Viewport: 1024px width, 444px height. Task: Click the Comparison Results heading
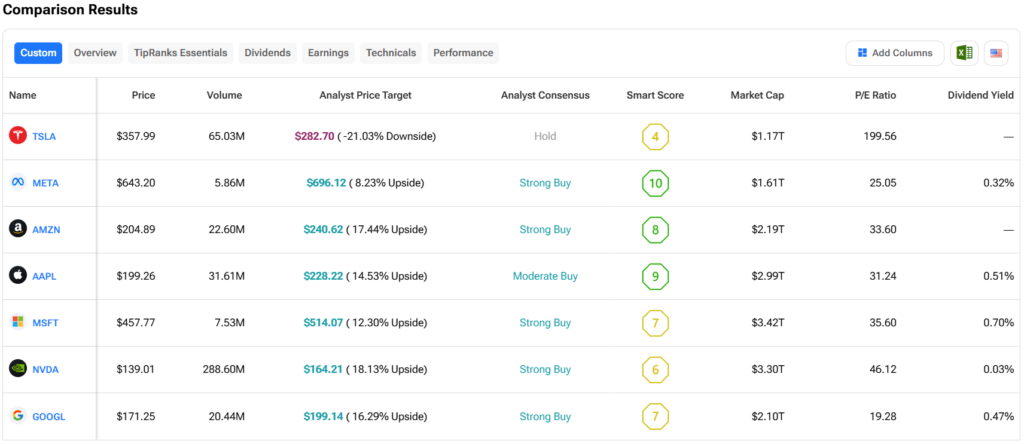[x=71, y=10]
